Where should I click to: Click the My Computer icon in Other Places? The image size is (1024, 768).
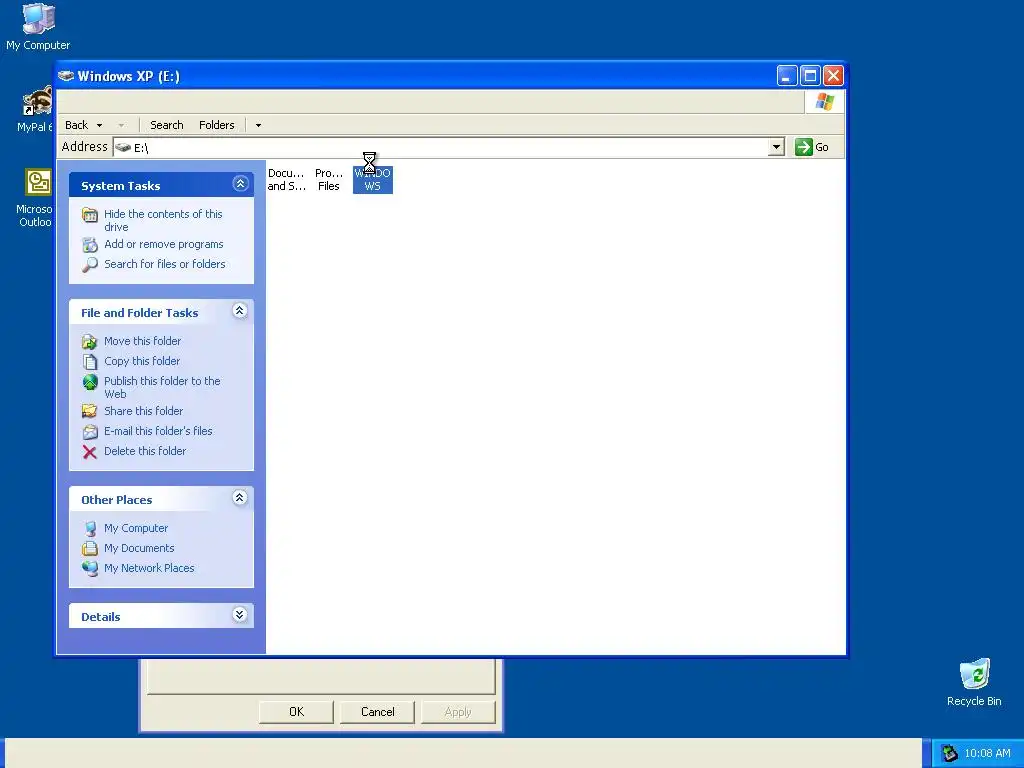[90, 528]
